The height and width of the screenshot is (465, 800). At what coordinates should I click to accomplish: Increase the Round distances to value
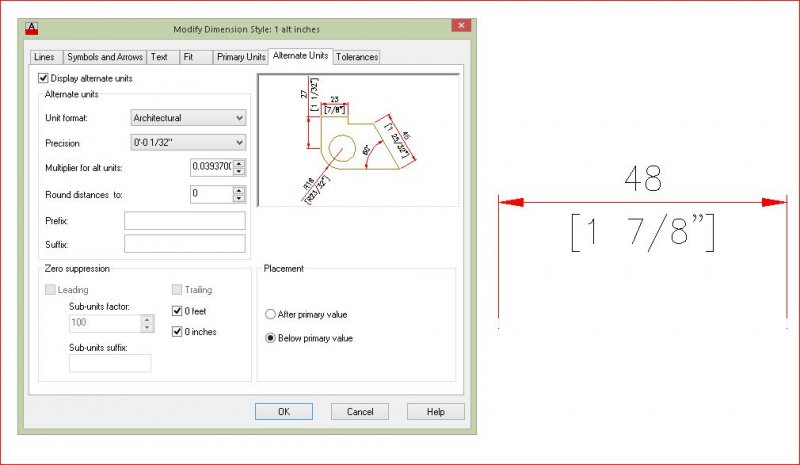239,190
